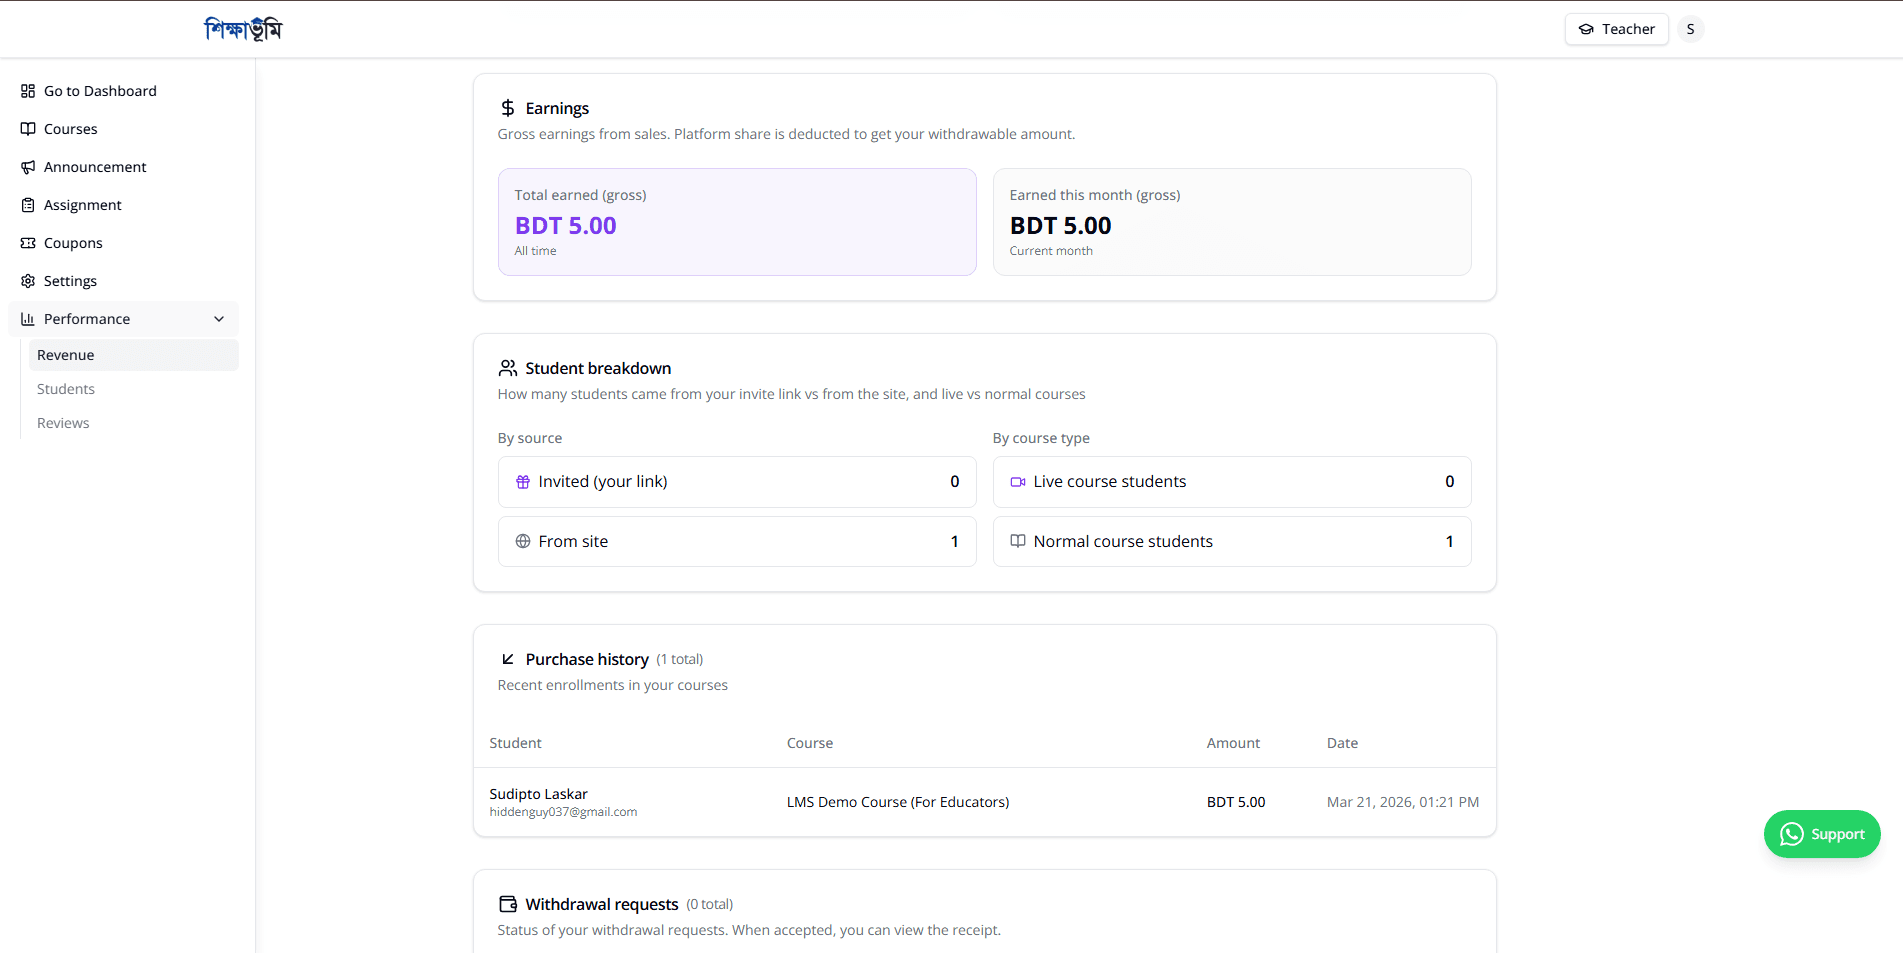Click the Normal course students row
This screenshot has height=953, width=1903.
1232,541
